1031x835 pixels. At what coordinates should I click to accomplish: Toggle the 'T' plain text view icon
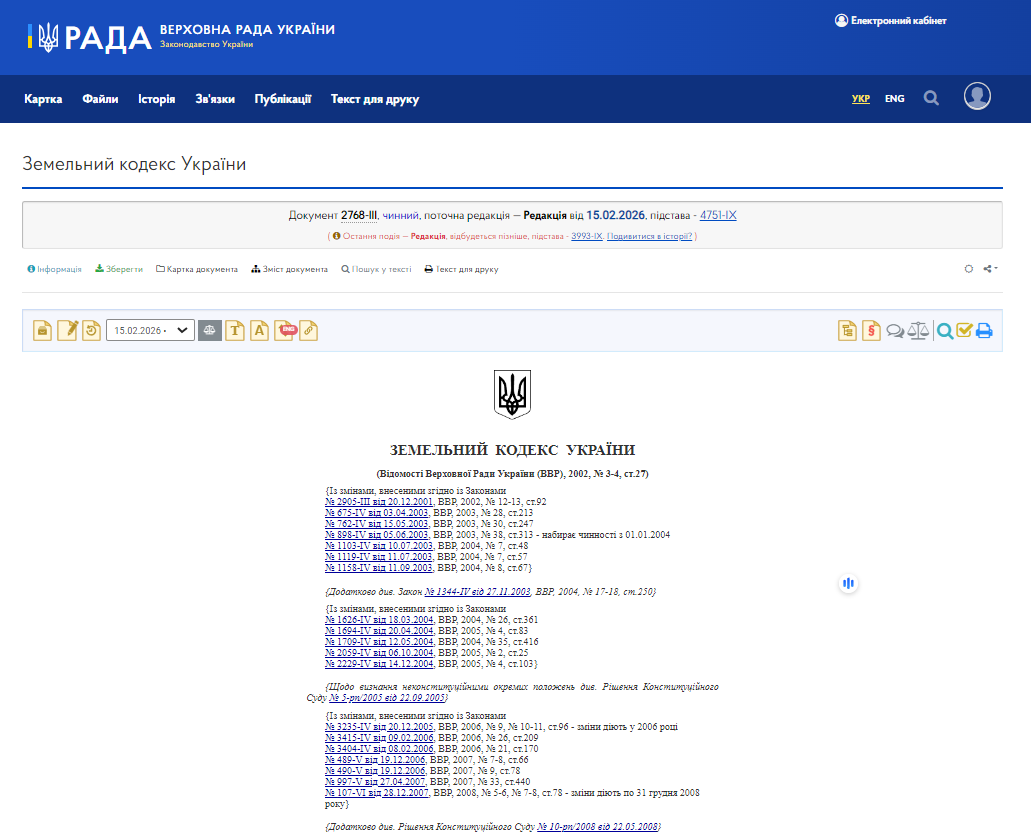pos(234,330)
